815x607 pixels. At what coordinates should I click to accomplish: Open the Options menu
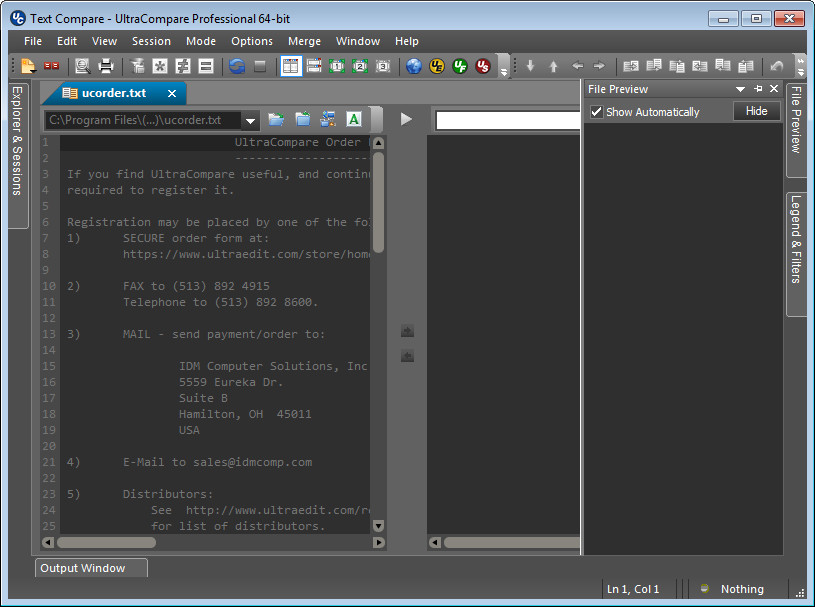(x=252, y=41)
